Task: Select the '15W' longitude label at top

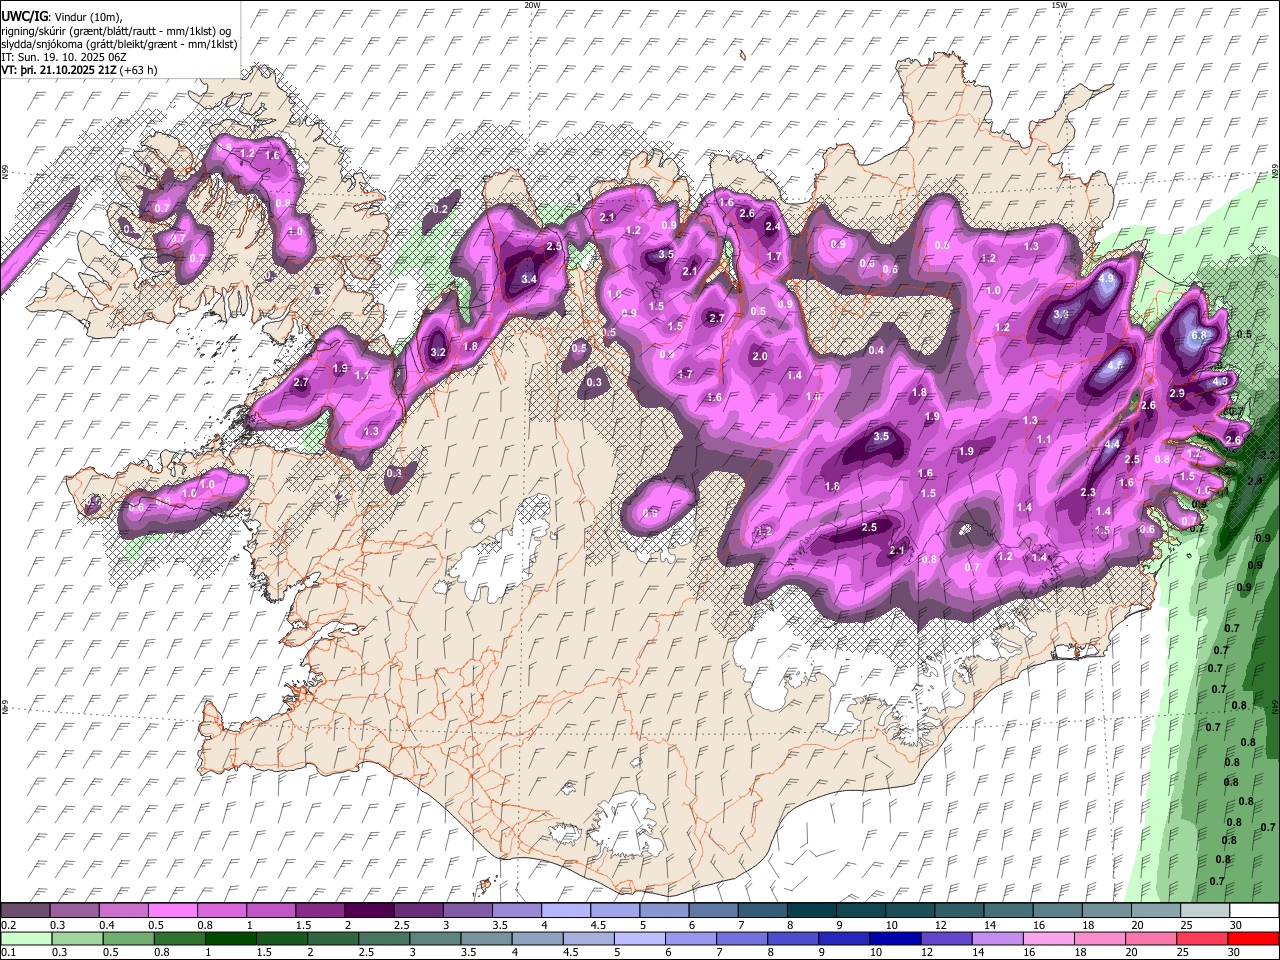Action: pyautogui.click(x=1059, y=5)
